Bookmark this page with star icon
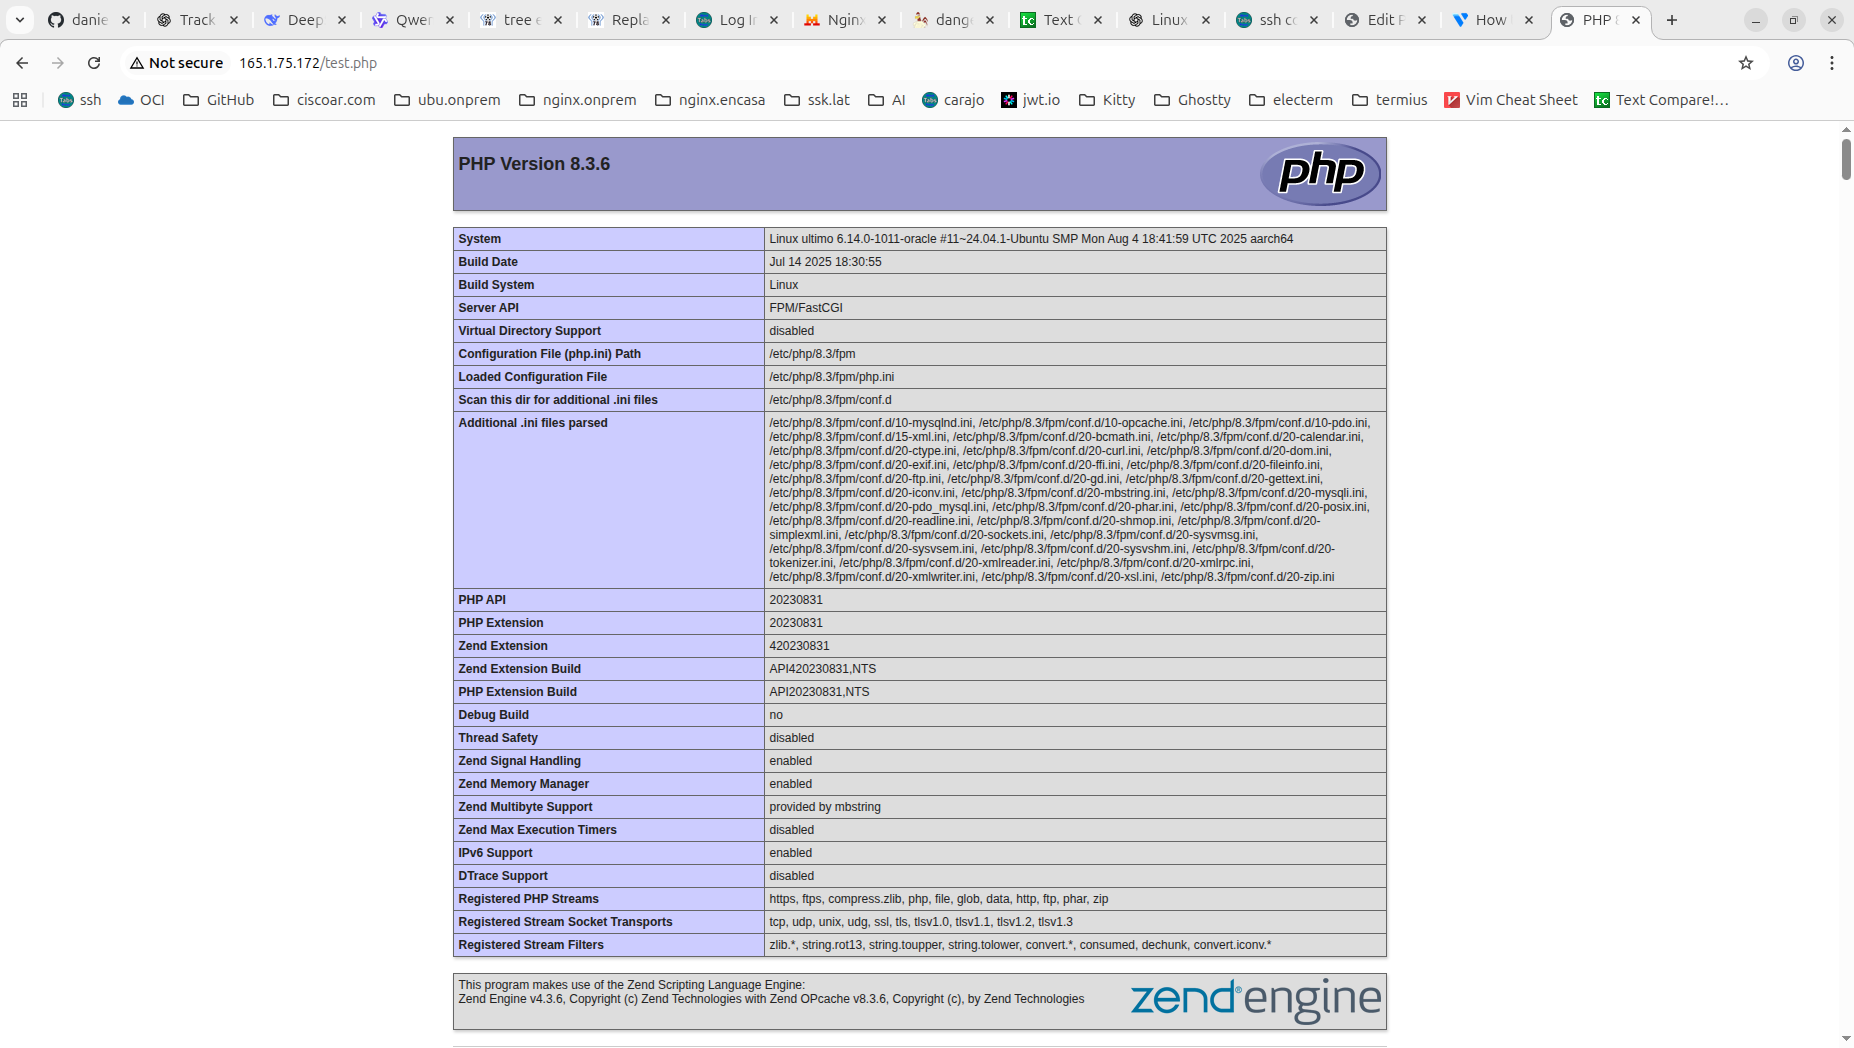This screenshot has height=1048, width=1854. tap(1745, 63)
